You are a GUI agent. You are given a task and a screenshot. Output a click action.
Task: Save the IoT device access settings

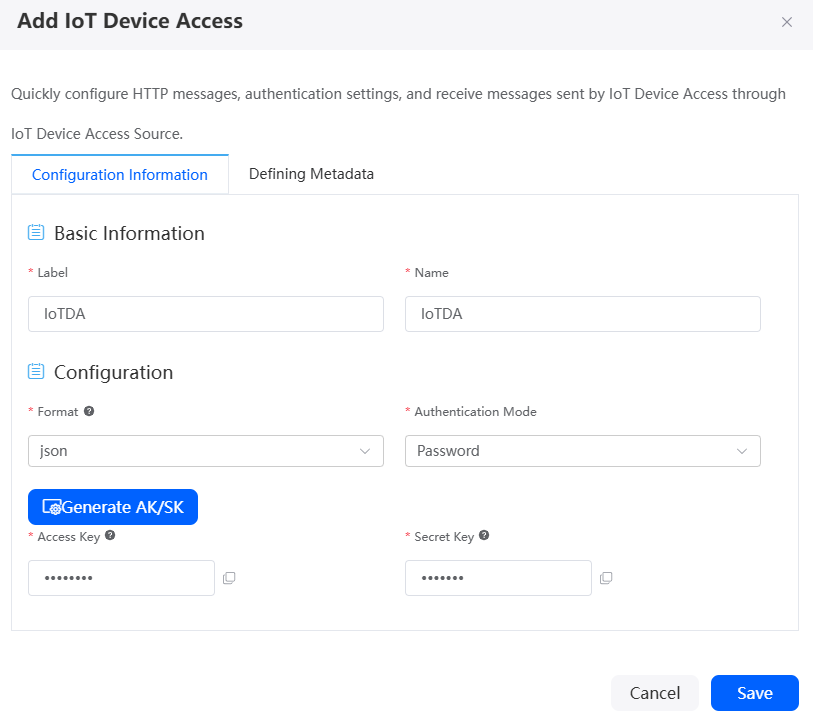(x=754, y=693)
